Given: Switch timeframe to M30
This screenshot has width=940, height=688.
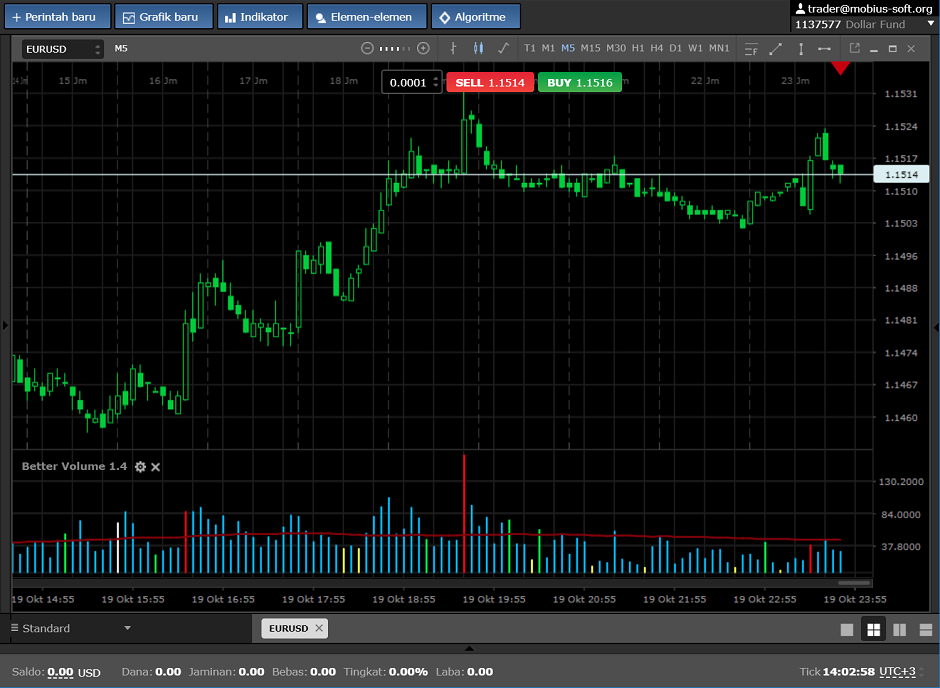Looking at the screenshot, I should (x=616, y=48).
